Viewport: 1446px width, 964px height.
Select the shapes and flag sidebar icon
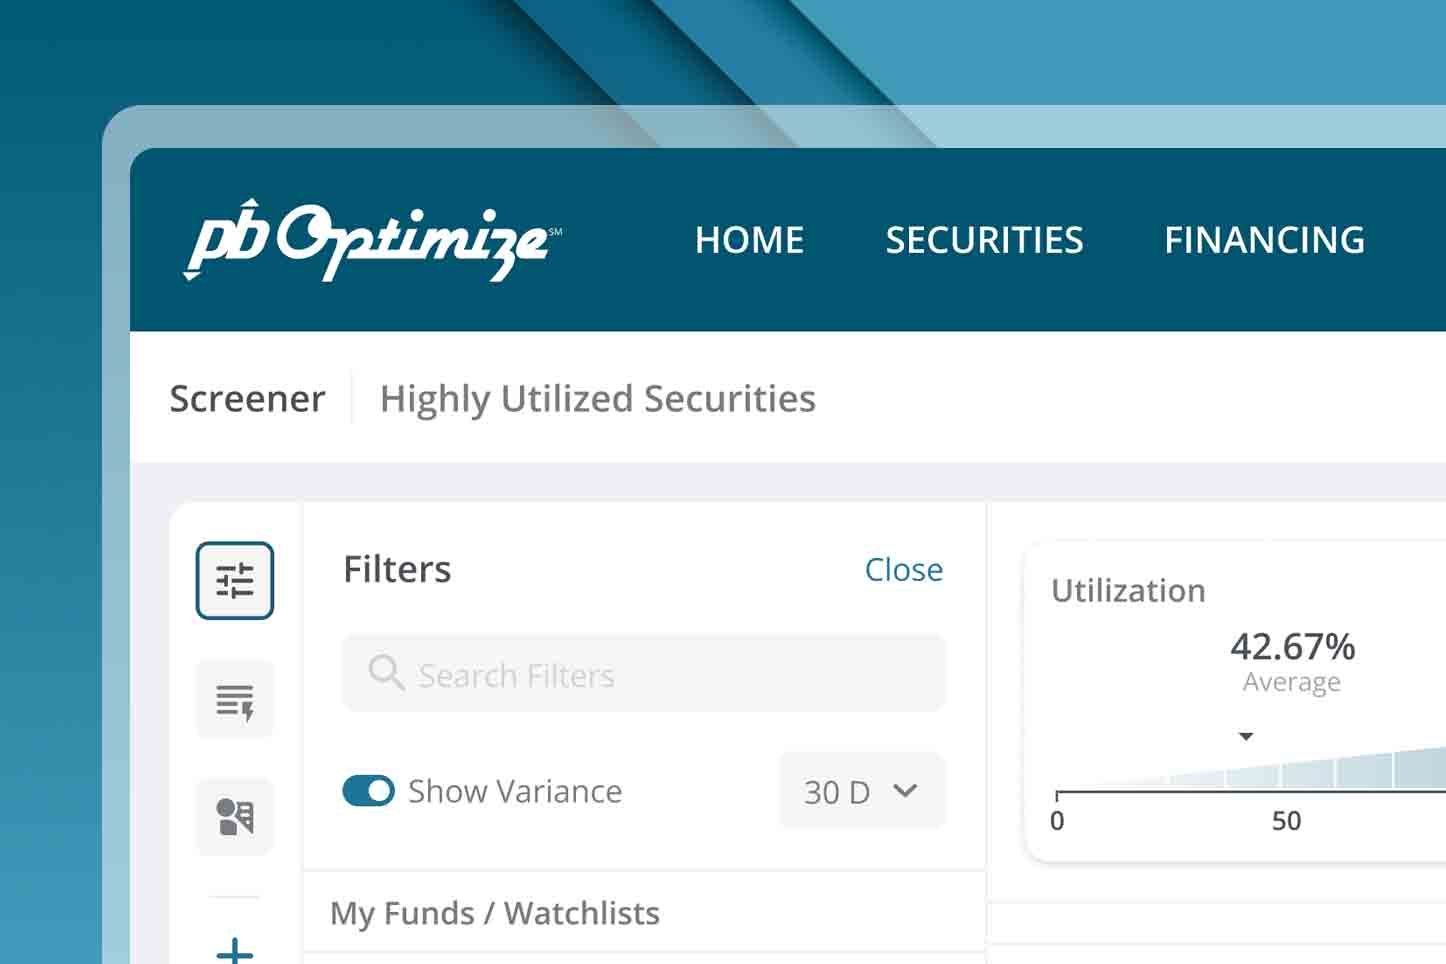235,817
